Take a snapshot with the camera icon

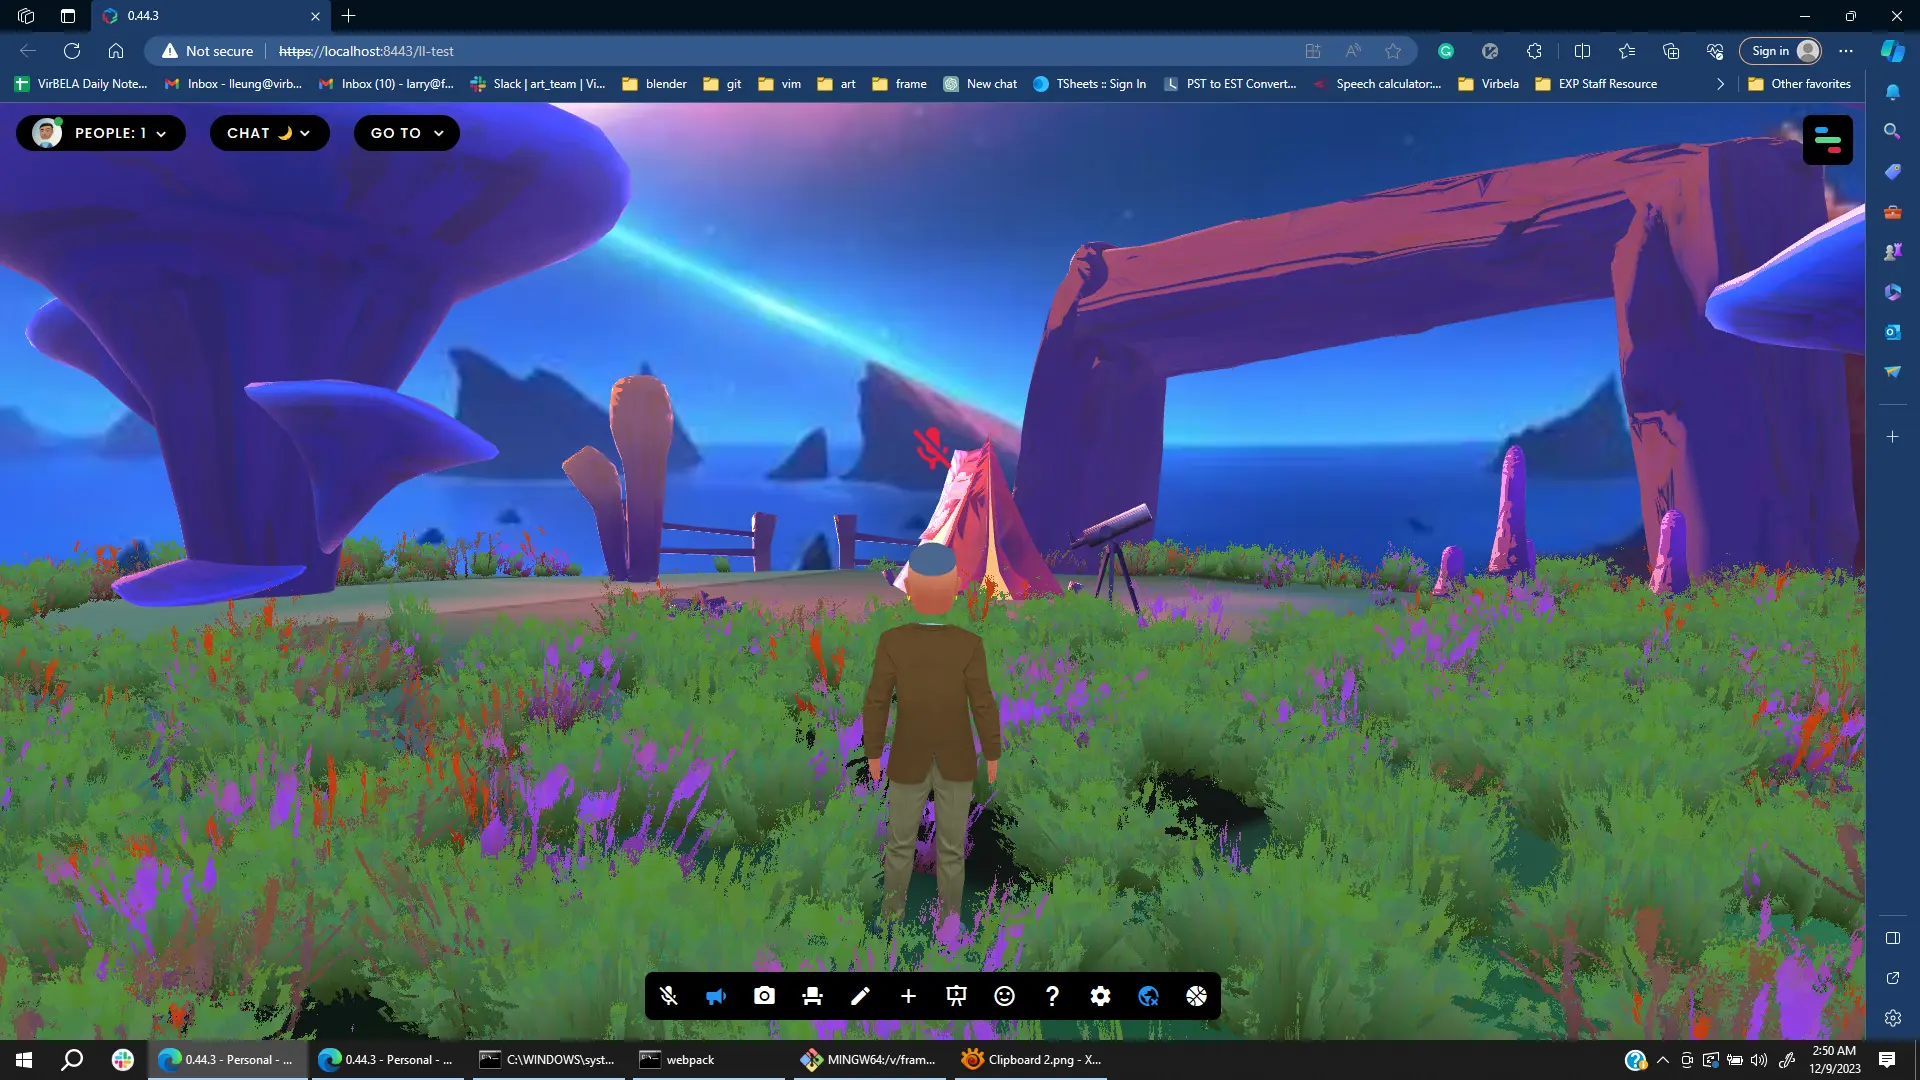coord(764,996)
